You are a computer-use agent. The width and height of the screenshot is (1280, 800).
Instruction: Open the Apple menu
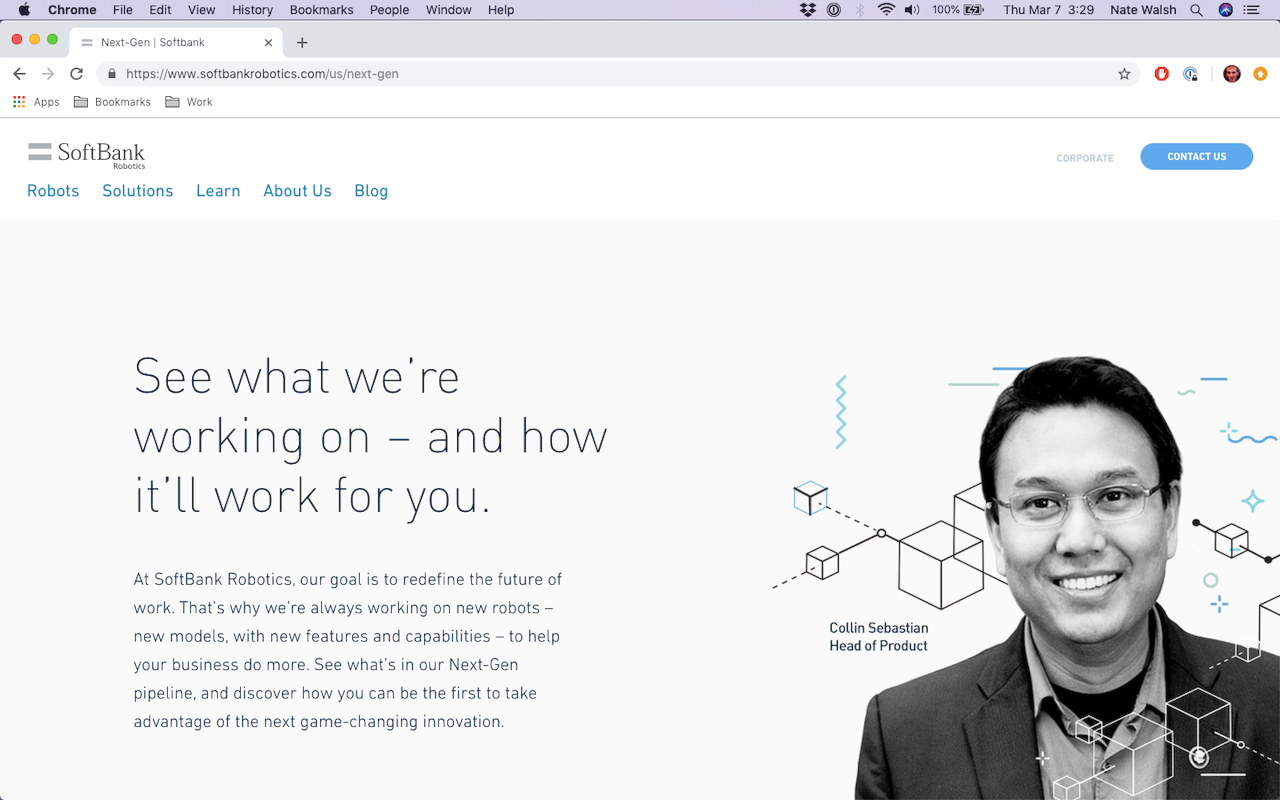tap(24, 10)
